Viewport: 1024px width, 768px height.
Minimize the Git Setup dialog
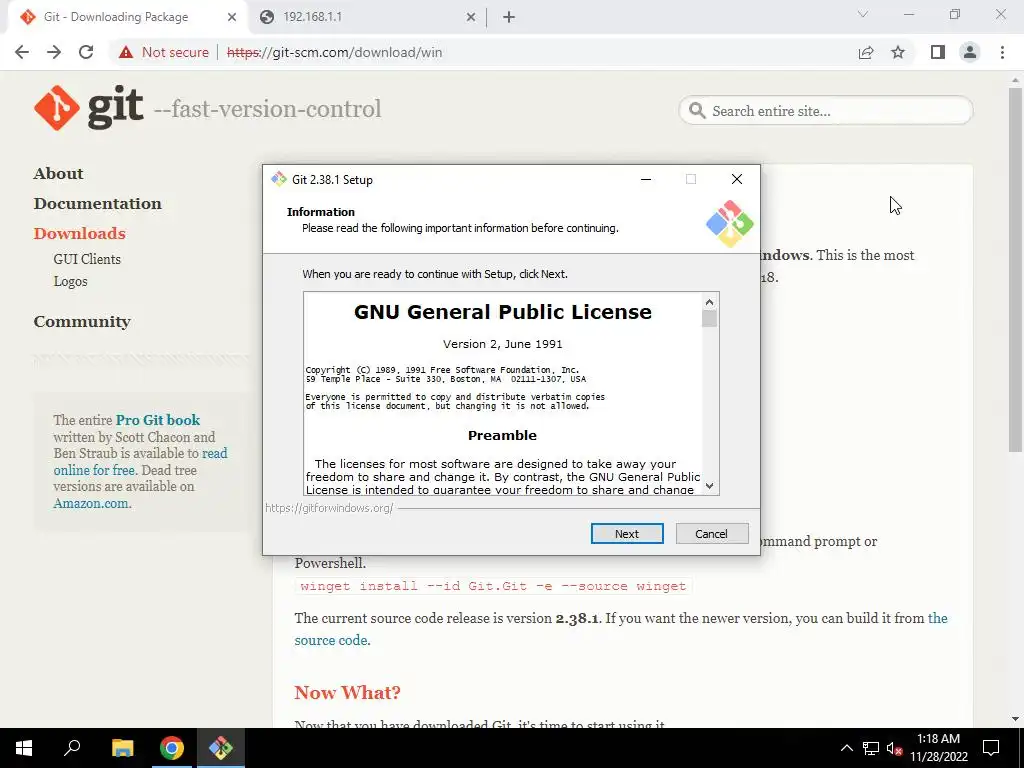(x=646, y=179)
